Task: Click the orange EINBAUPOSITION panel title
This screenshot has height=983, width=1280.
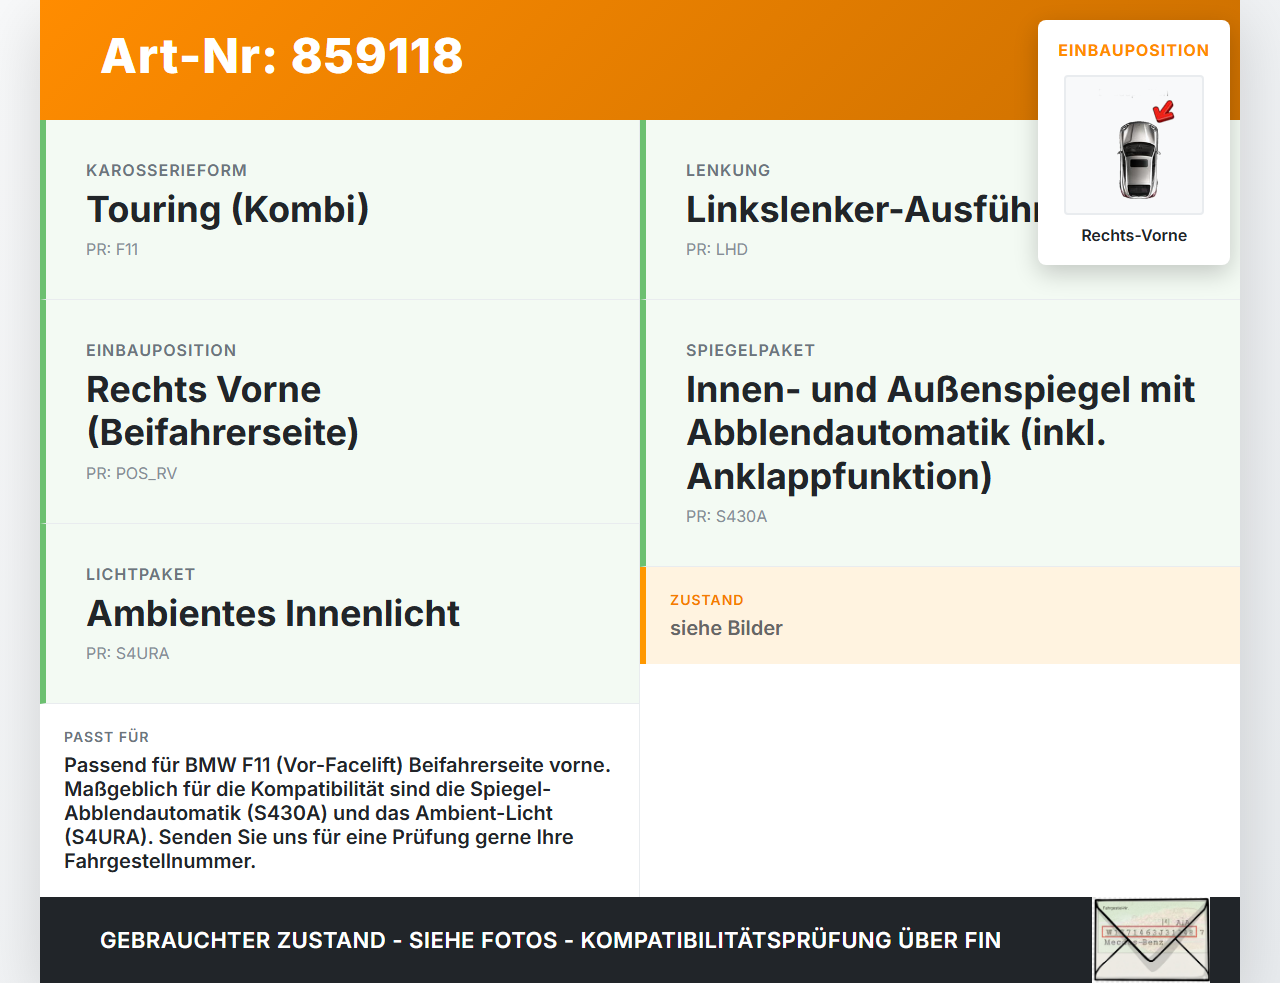Action: point(1134,50)
